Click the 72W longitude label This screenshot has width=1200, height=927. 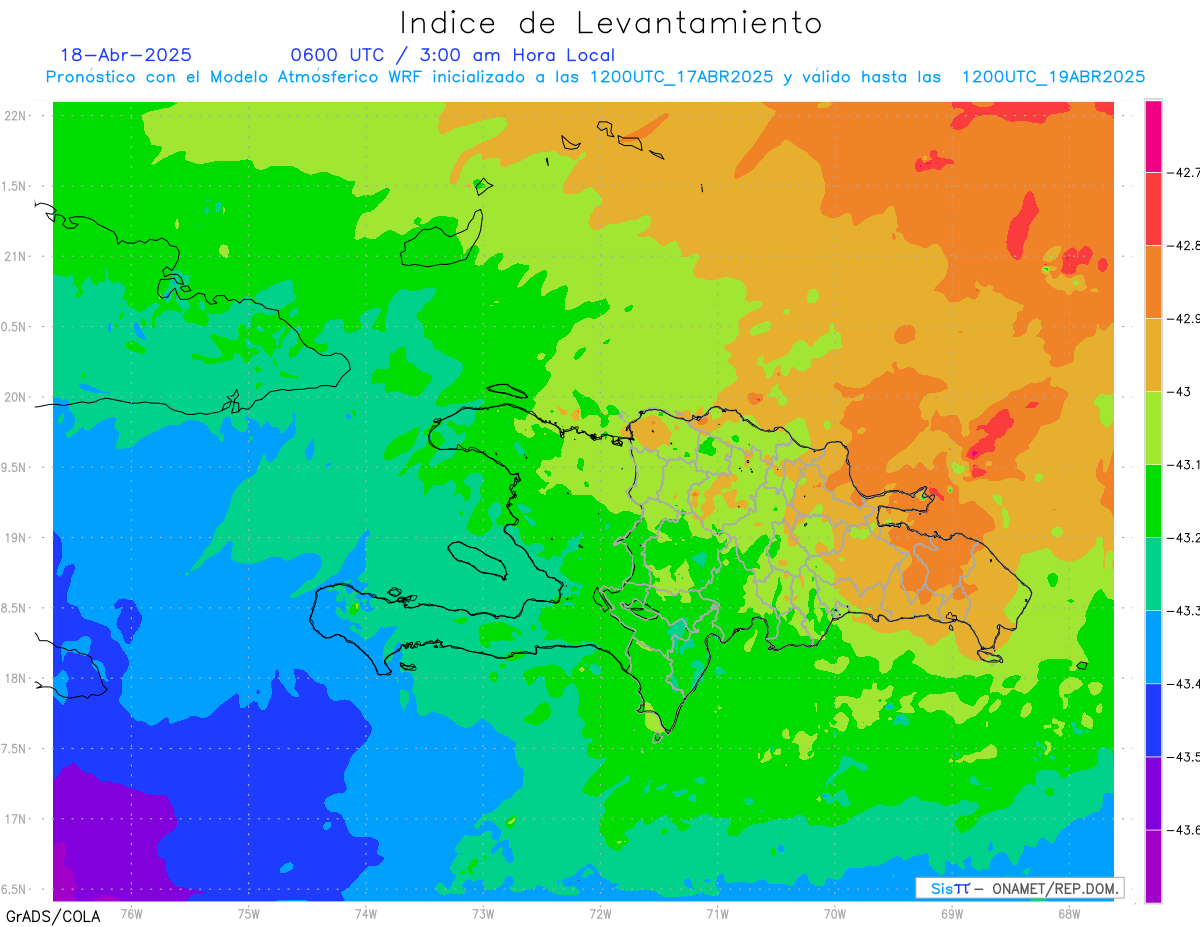(x=600, y=913)
